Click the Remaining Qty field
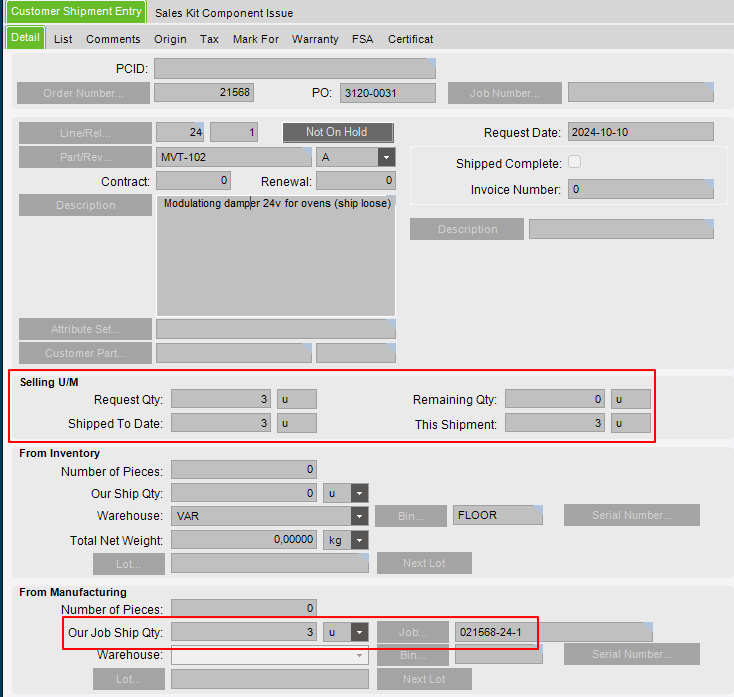The width and height of the screenshot is (734, 697). pos(555,399)
